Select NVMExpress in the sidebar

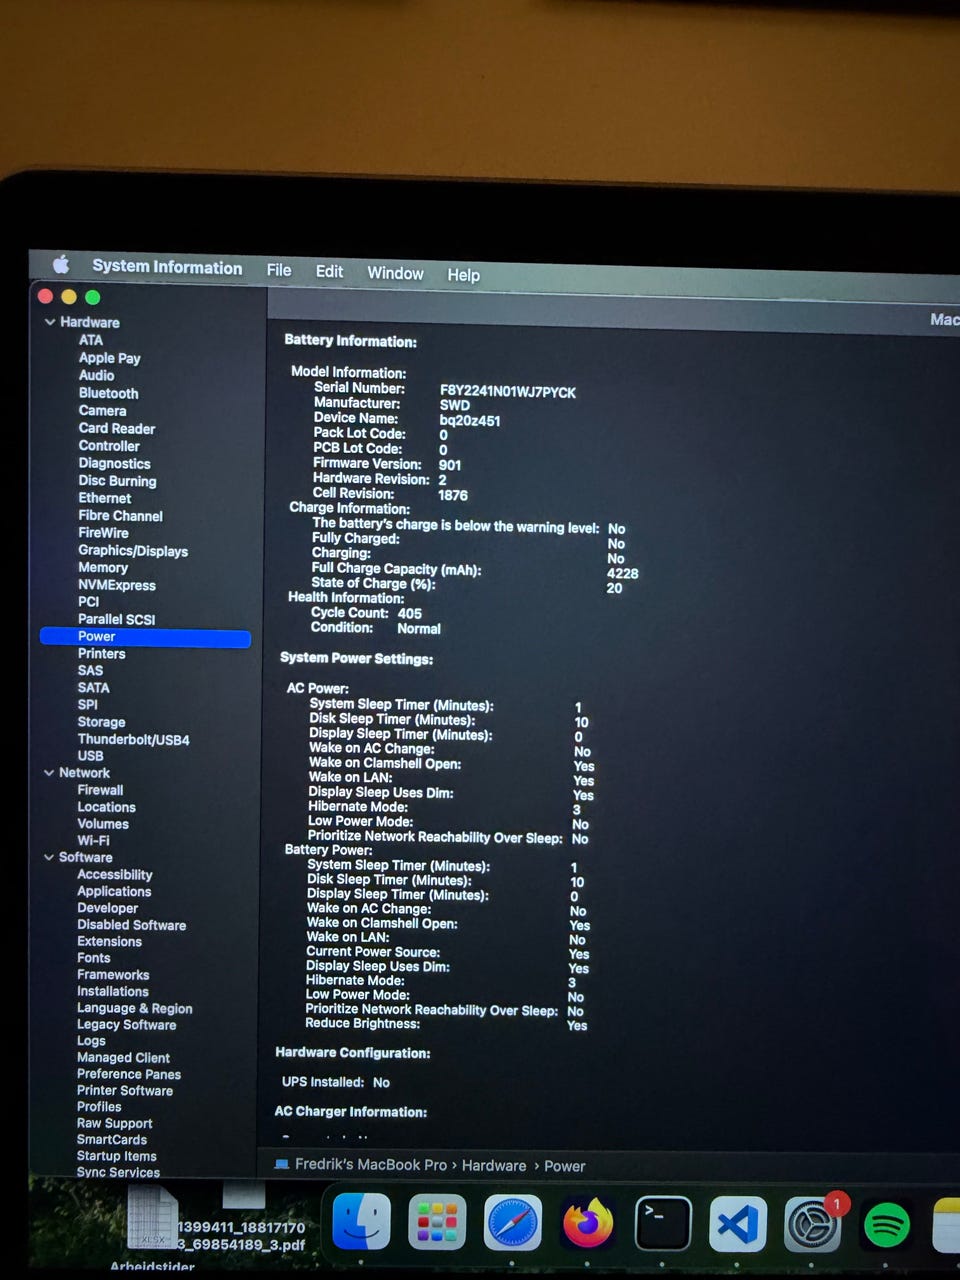click(x=117, y=585)
